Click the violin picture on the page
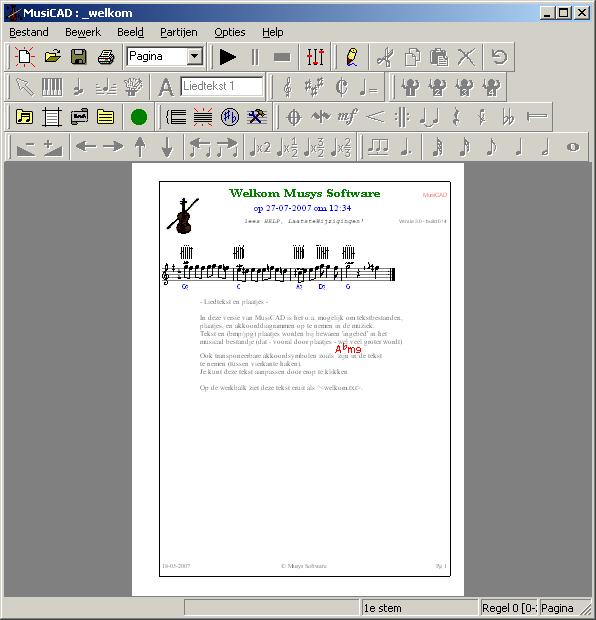Viewport: 596px width, 620px height. coord(182,215)
